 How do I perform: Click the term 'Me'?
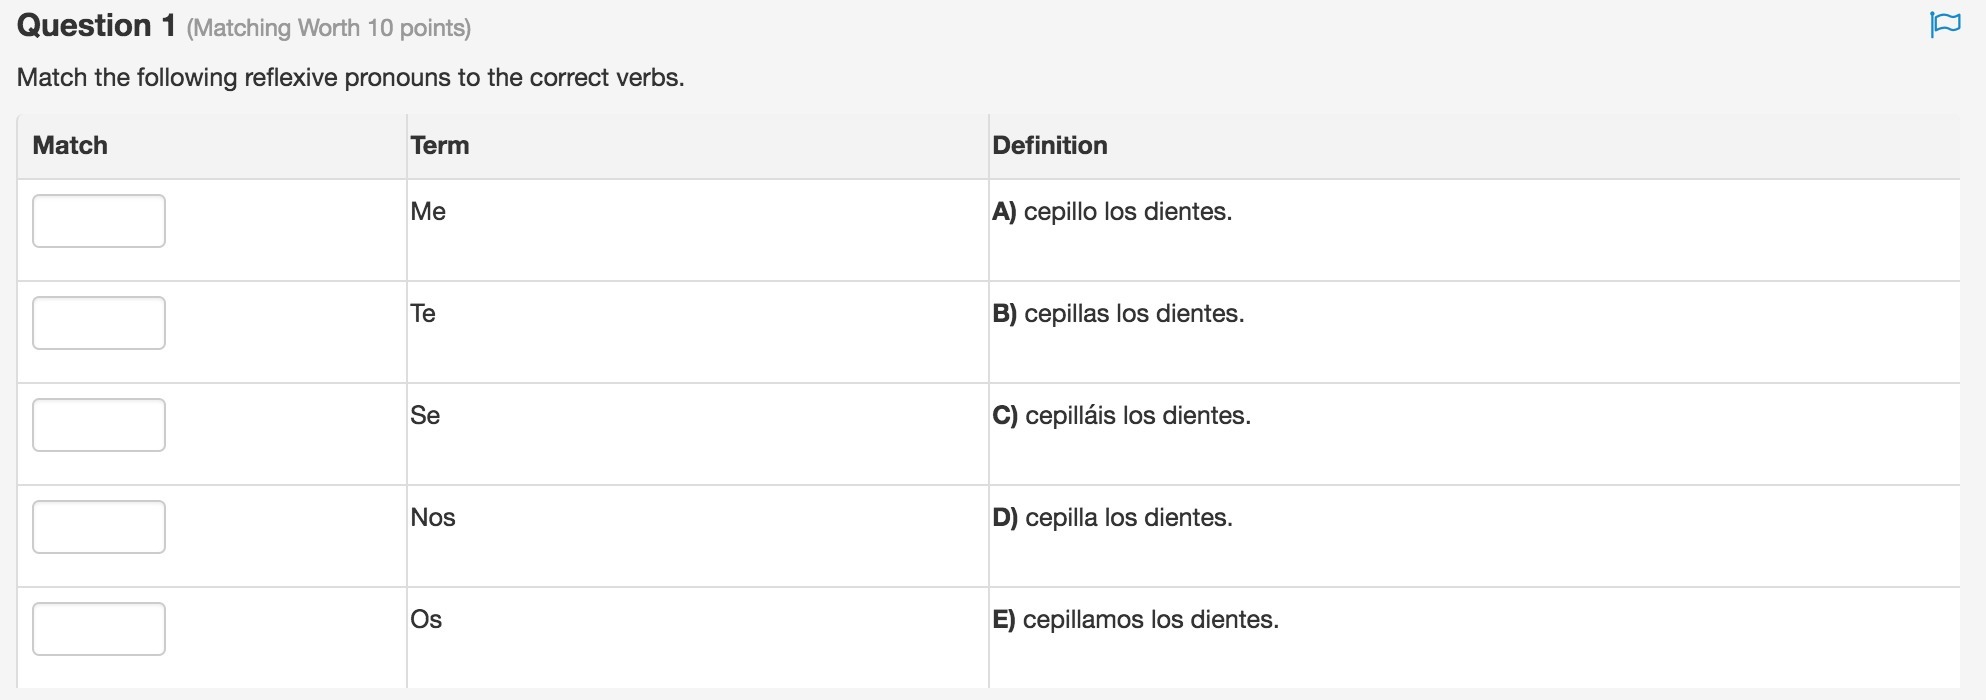428,212
